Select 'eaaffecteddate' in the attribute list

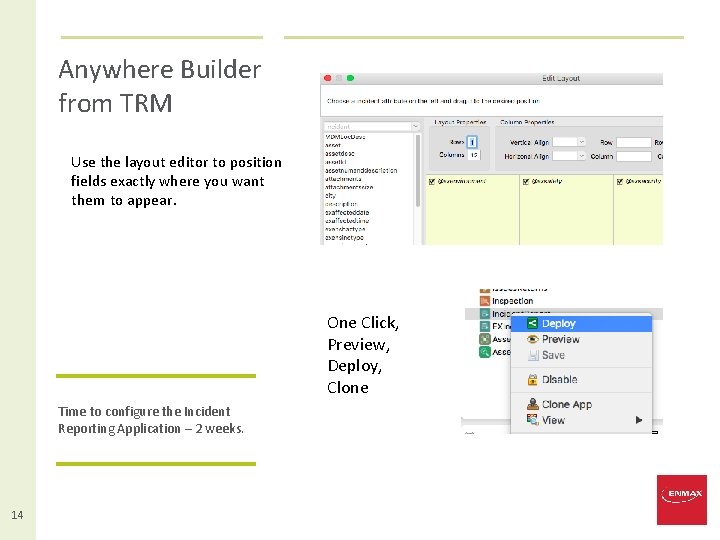(x=347, y=213)
